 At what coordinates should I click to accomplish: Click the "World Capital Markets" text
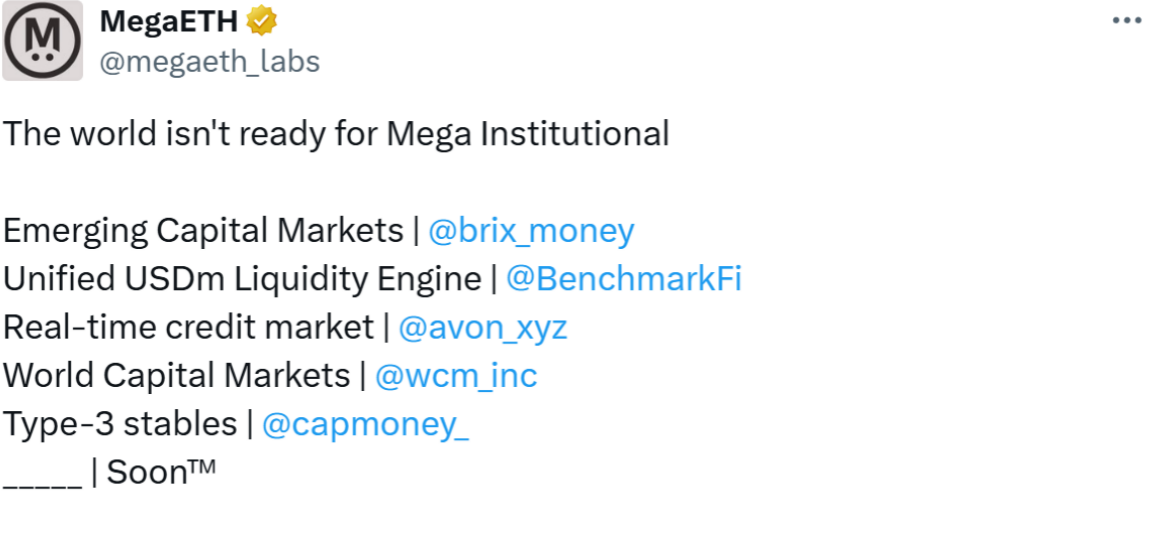click(x=177, y=376)
